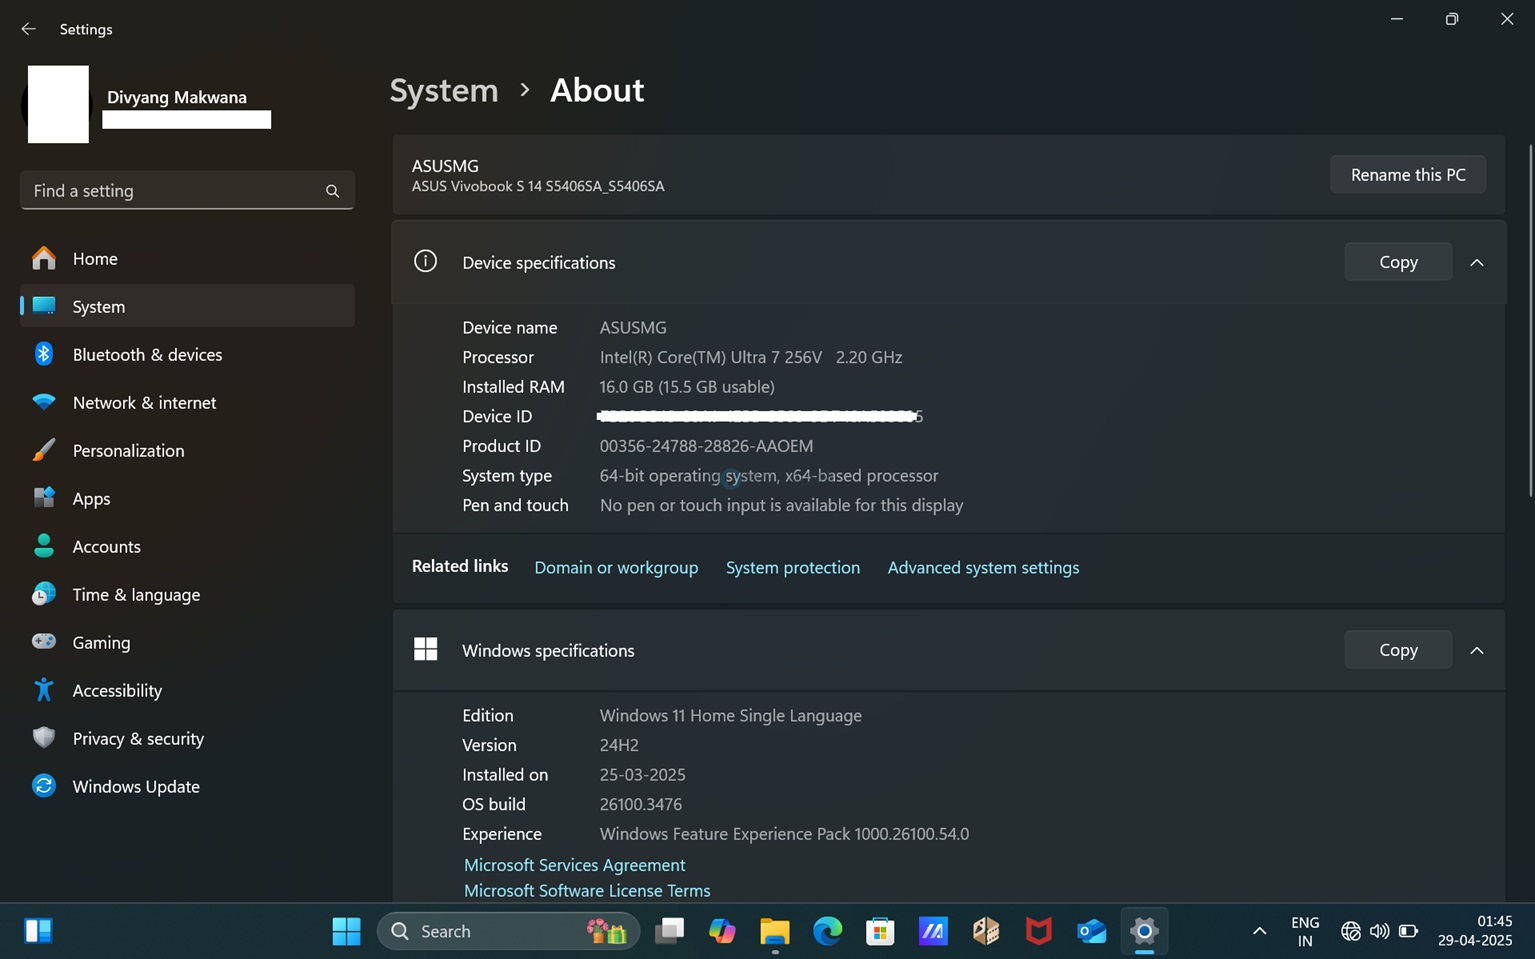Open Home settings page
Screen dimensions: 1535x959
pos(187,258)
